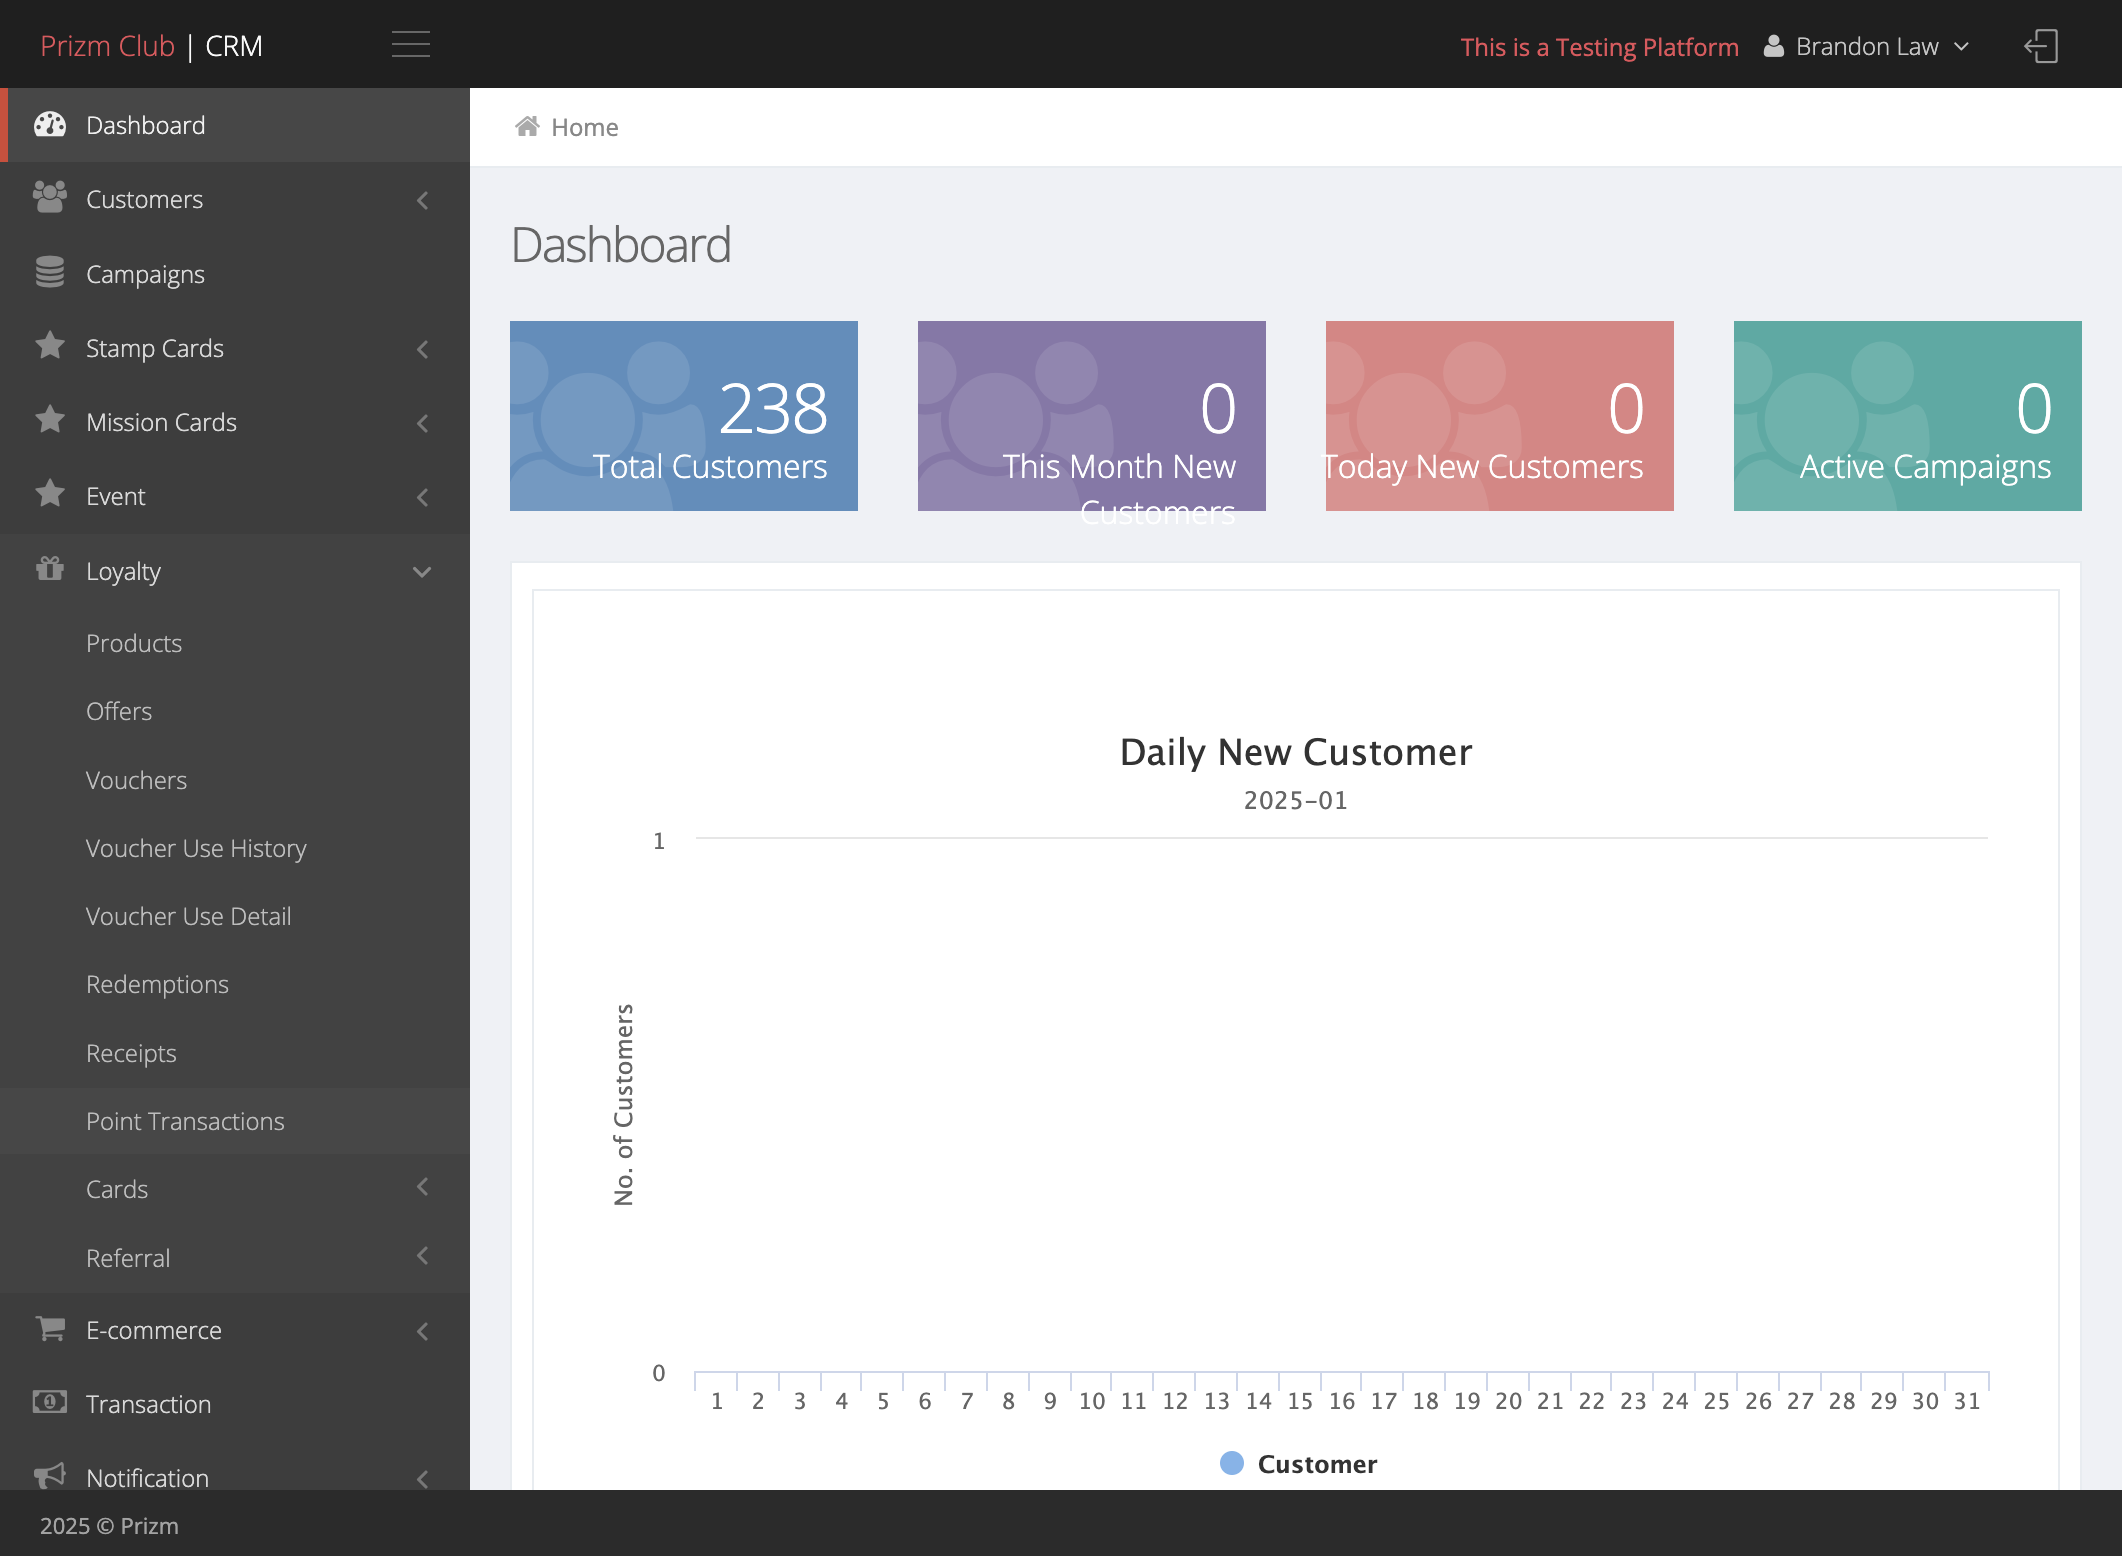The width and height of the screenshot is (2122, 1556).
Task: Open the Redemptions submenu item
Action: pyautogui.click(x=235, y=984)
